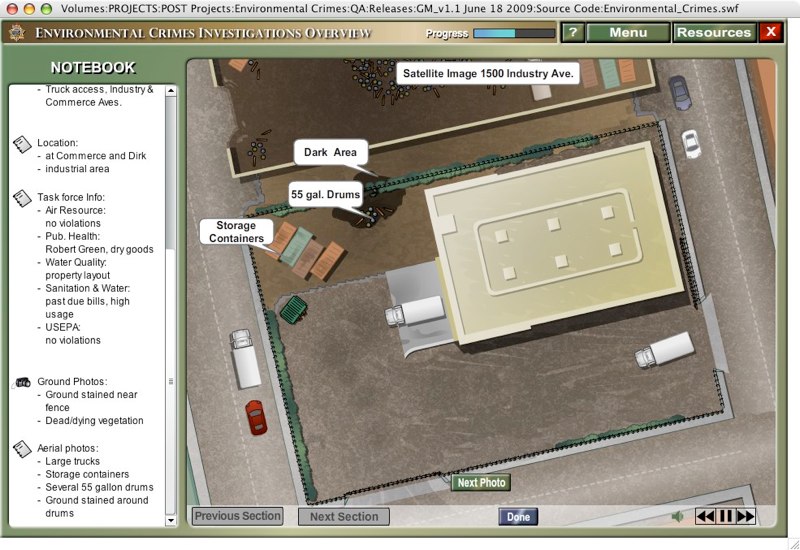
Task: Open the Resources menu
Action: [714, 32]
